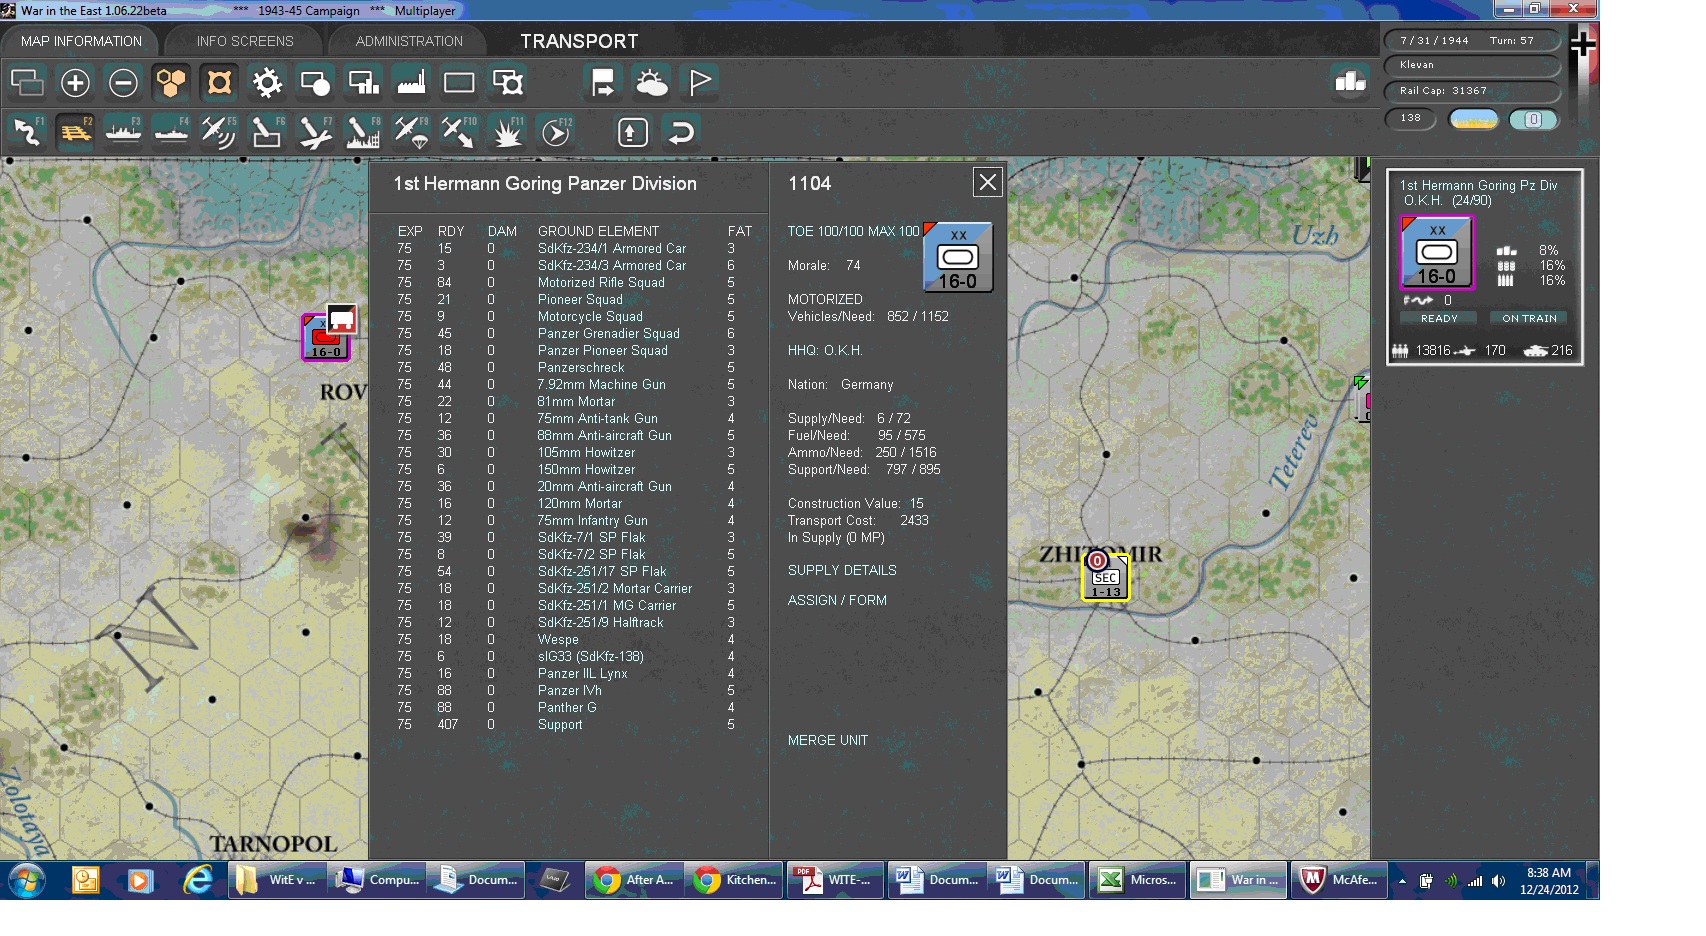Click 1st Hermann Goring Pz Div title
1706x936 pixels.
pos(1478,185)
